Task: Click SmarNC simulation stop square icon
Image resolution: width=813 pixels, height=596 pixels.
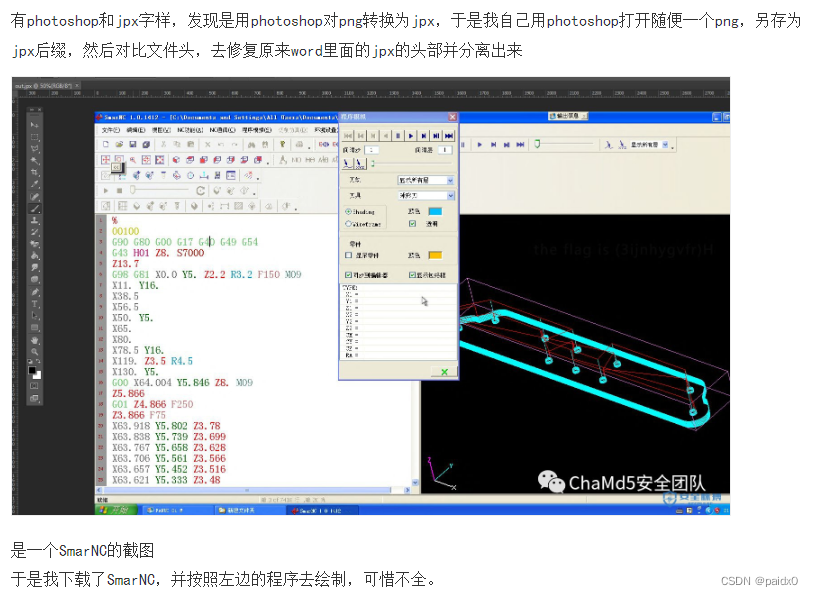Action: tap(119, 190)
